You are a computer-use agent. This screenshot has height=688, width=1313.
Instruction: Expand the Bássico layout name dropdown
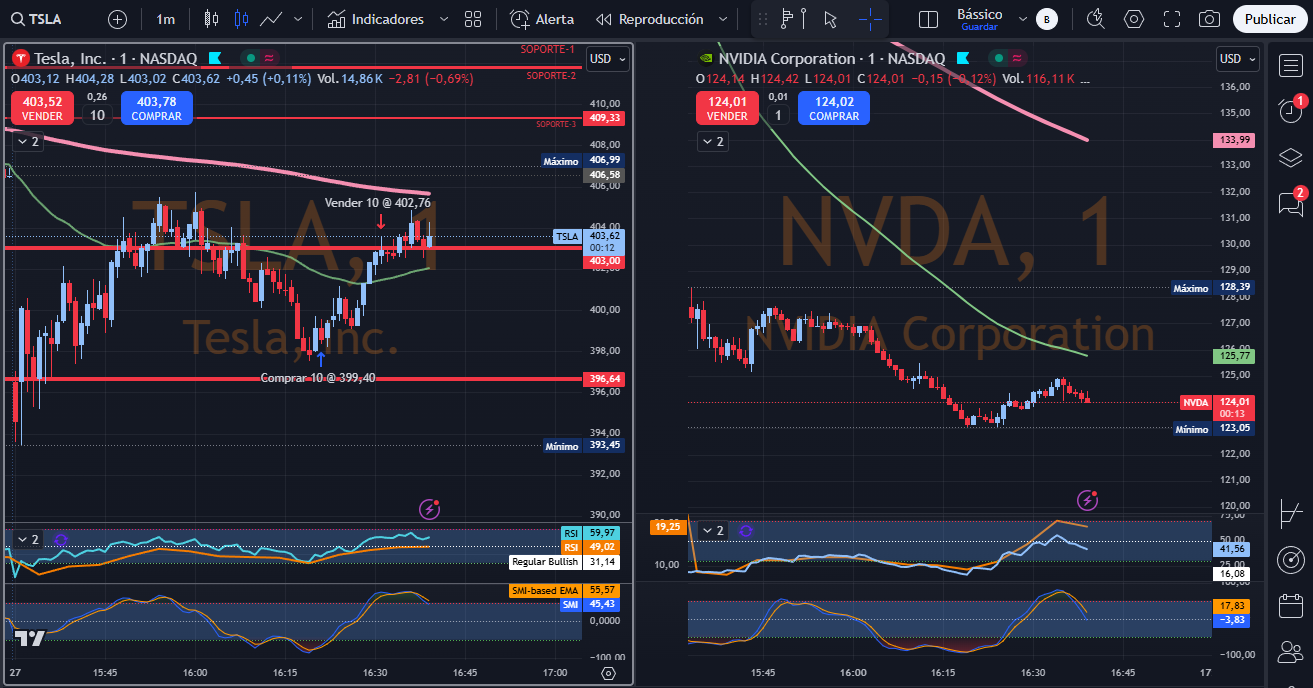click(1022, 19)
